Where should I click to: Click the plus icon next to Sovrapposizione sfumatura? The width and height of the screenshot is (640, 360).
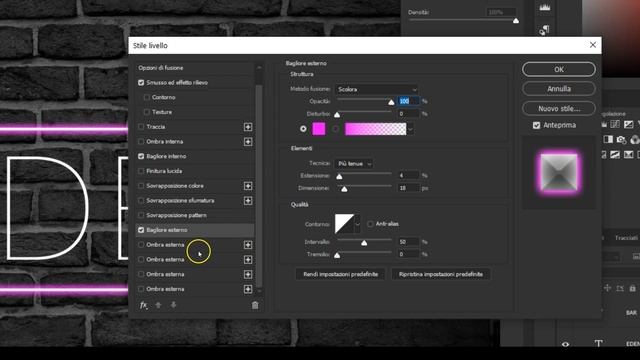pyautogui.click(x=248, y=200)
